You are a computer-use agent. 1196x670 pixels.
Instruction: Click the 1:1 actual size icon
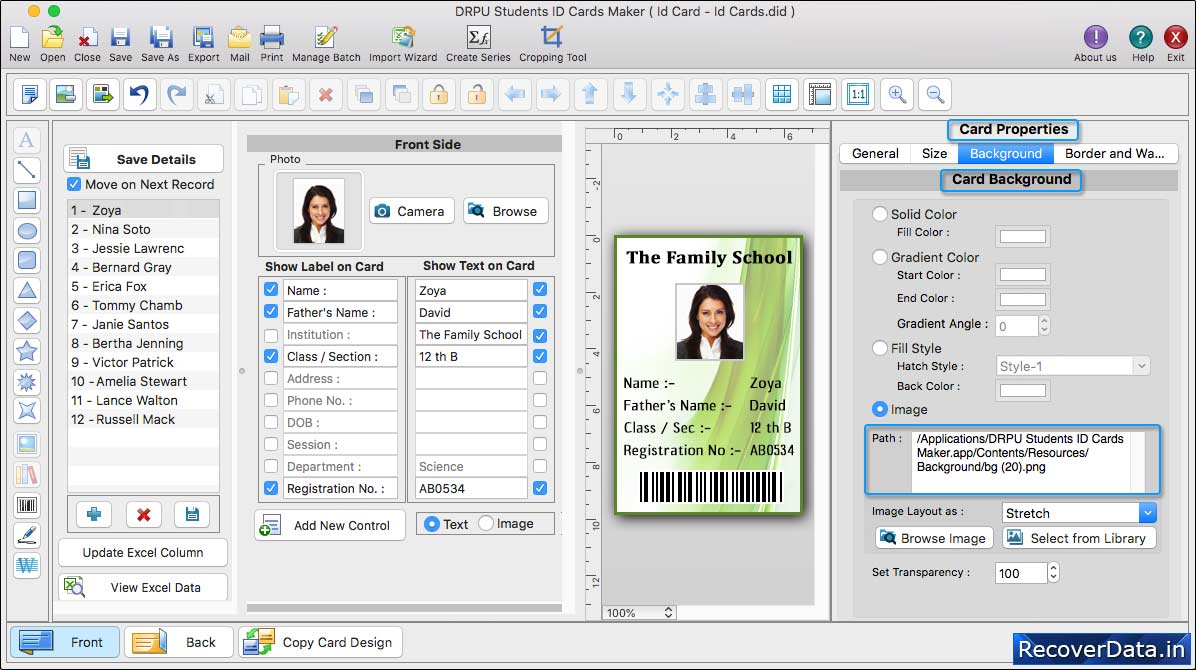pos(858,95)
